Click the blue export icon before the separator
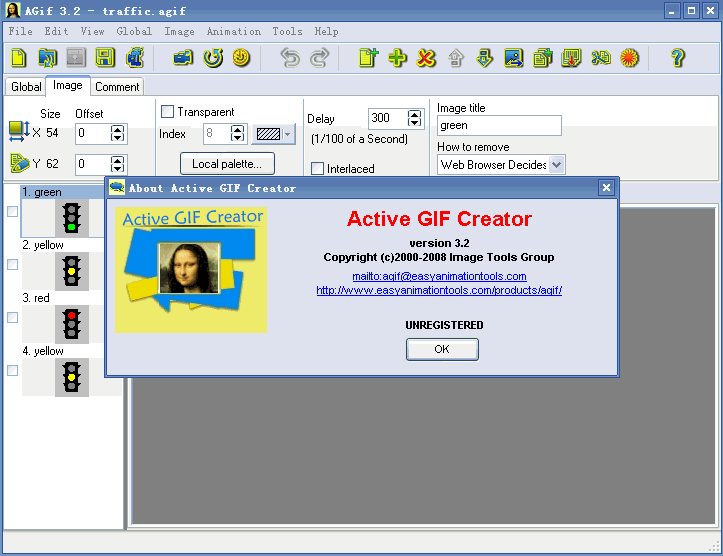This screenshot has height=556, width=723. point(135,58)
